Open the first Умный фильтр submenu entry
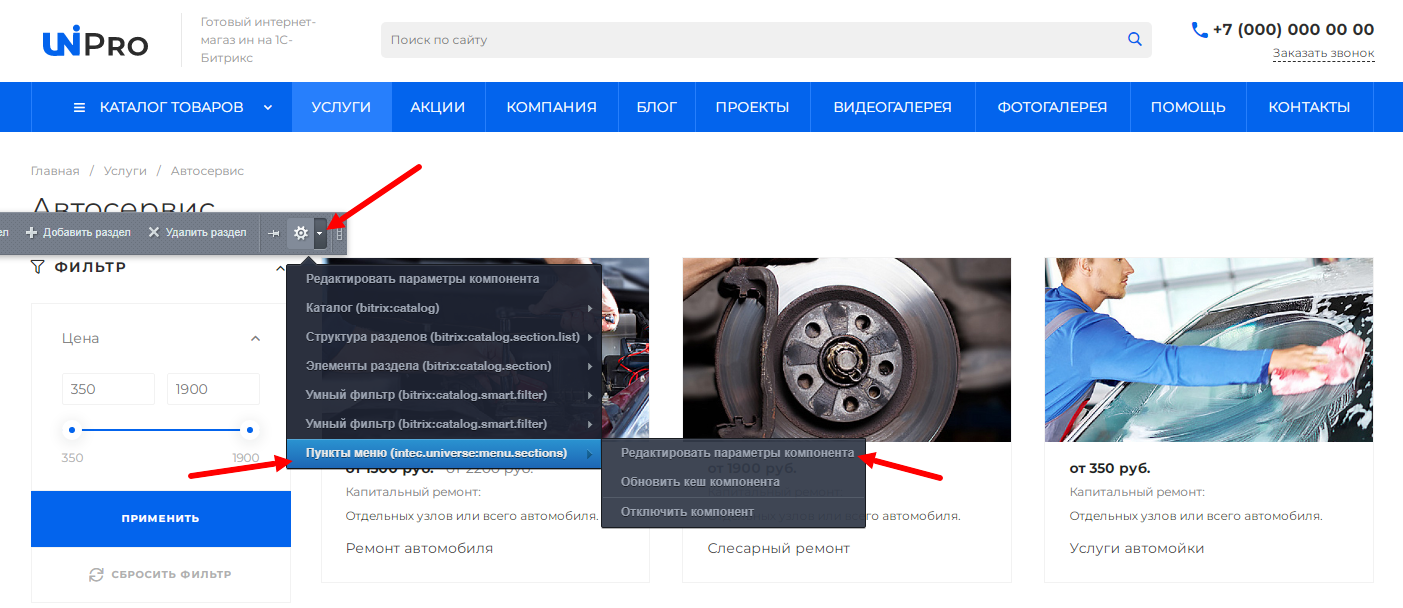 [445, 395]
